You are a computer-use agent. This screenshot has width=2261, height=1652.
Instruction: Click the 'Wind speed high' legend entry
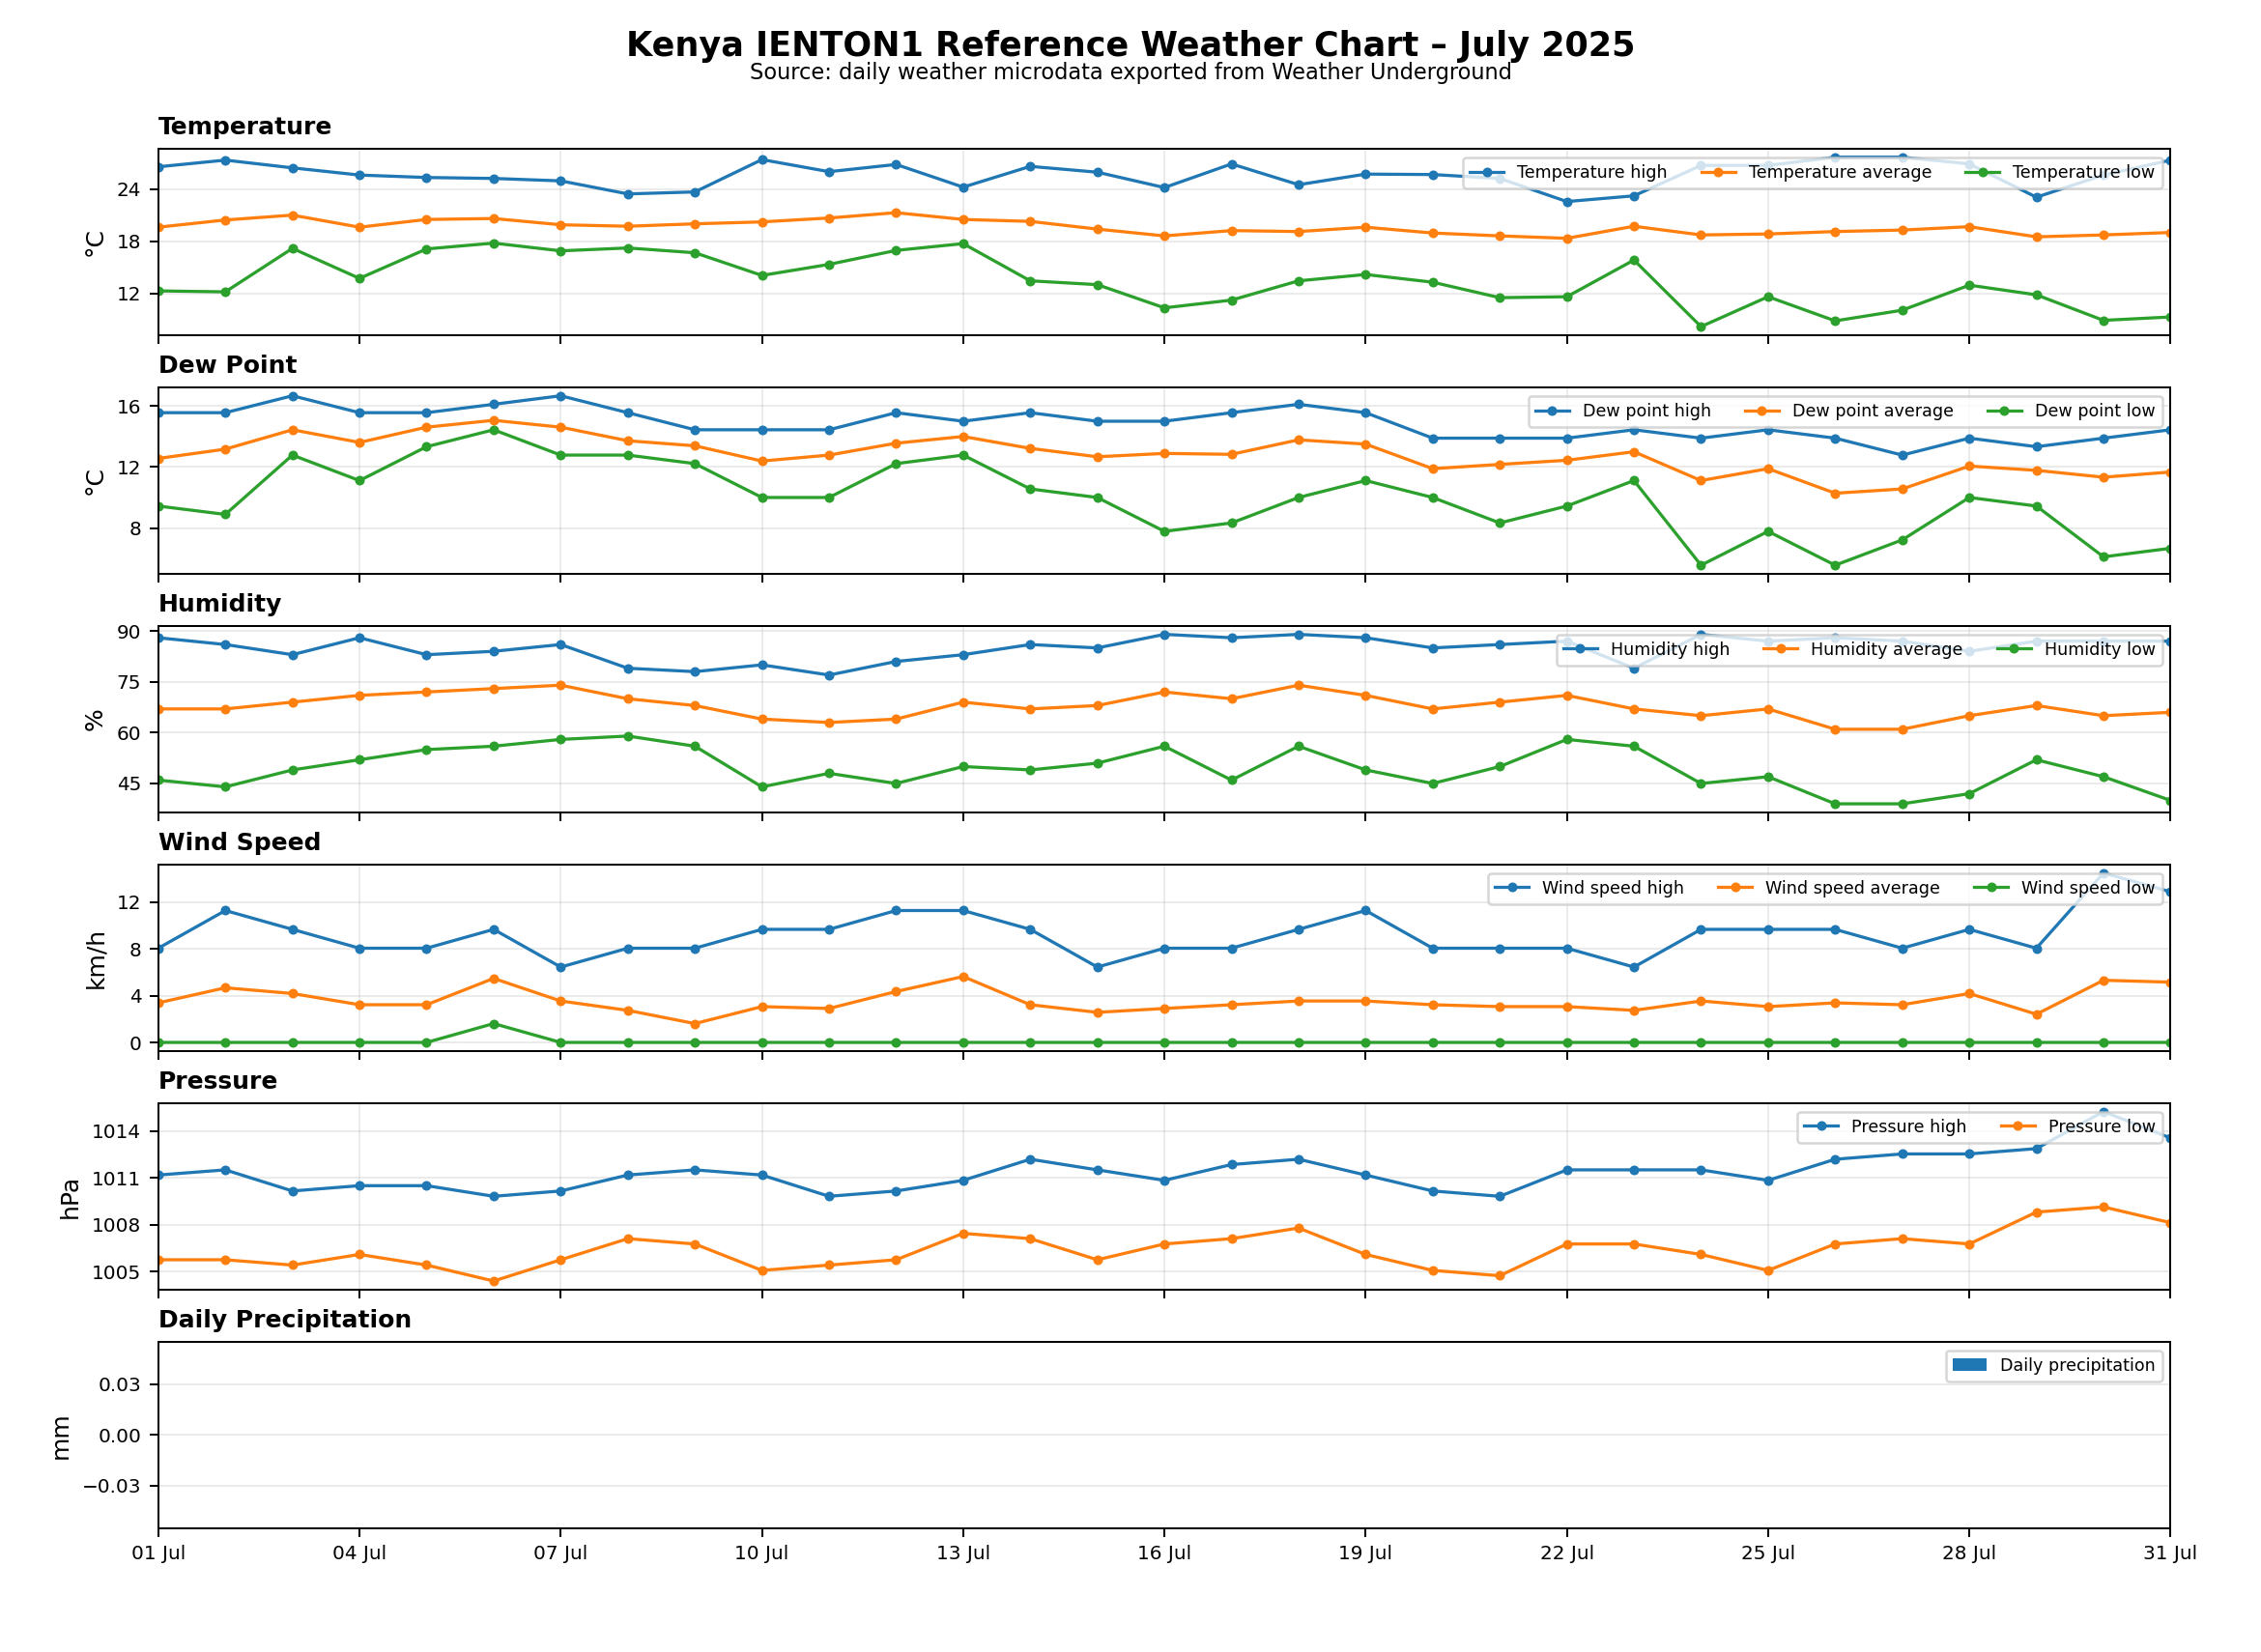coord(1588,889)
